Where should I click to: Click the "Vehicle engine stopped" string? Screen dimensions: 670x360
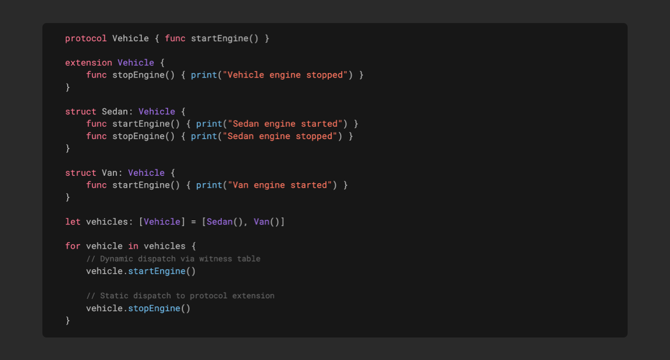(x=285, y=75)
